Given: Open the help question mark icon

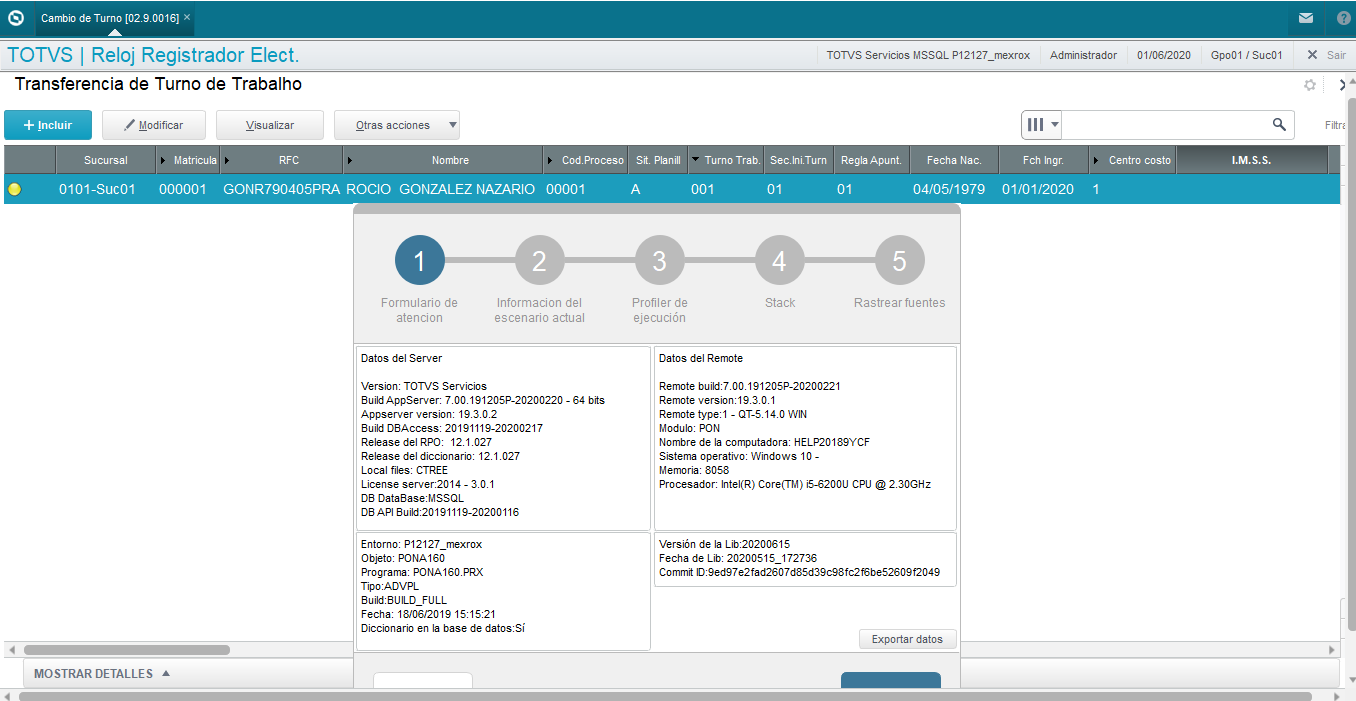Looking at the screenshot, I should pyautogui.click(x=1343, y=18).
